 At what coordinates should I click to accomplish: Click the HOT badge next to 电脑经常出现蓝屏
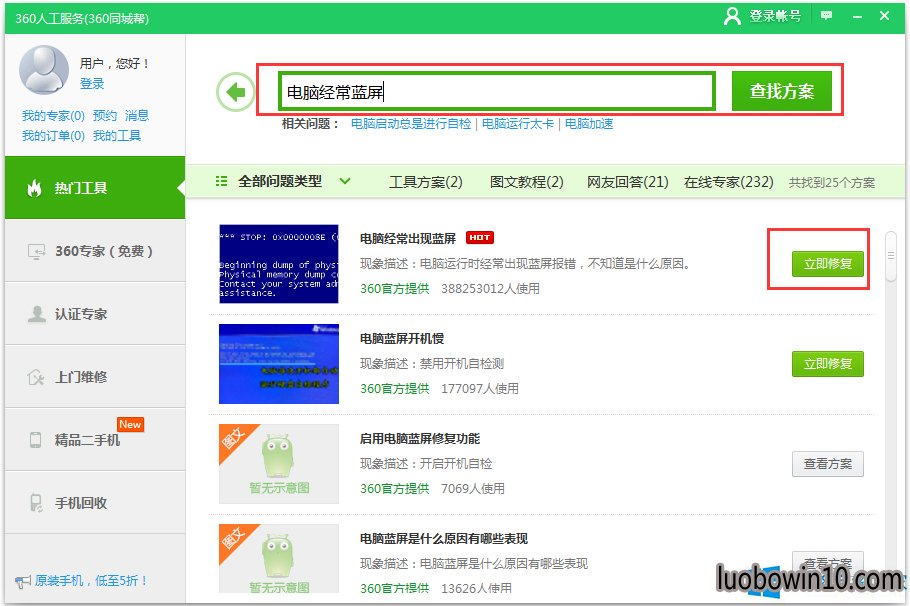tap(479, 237)
